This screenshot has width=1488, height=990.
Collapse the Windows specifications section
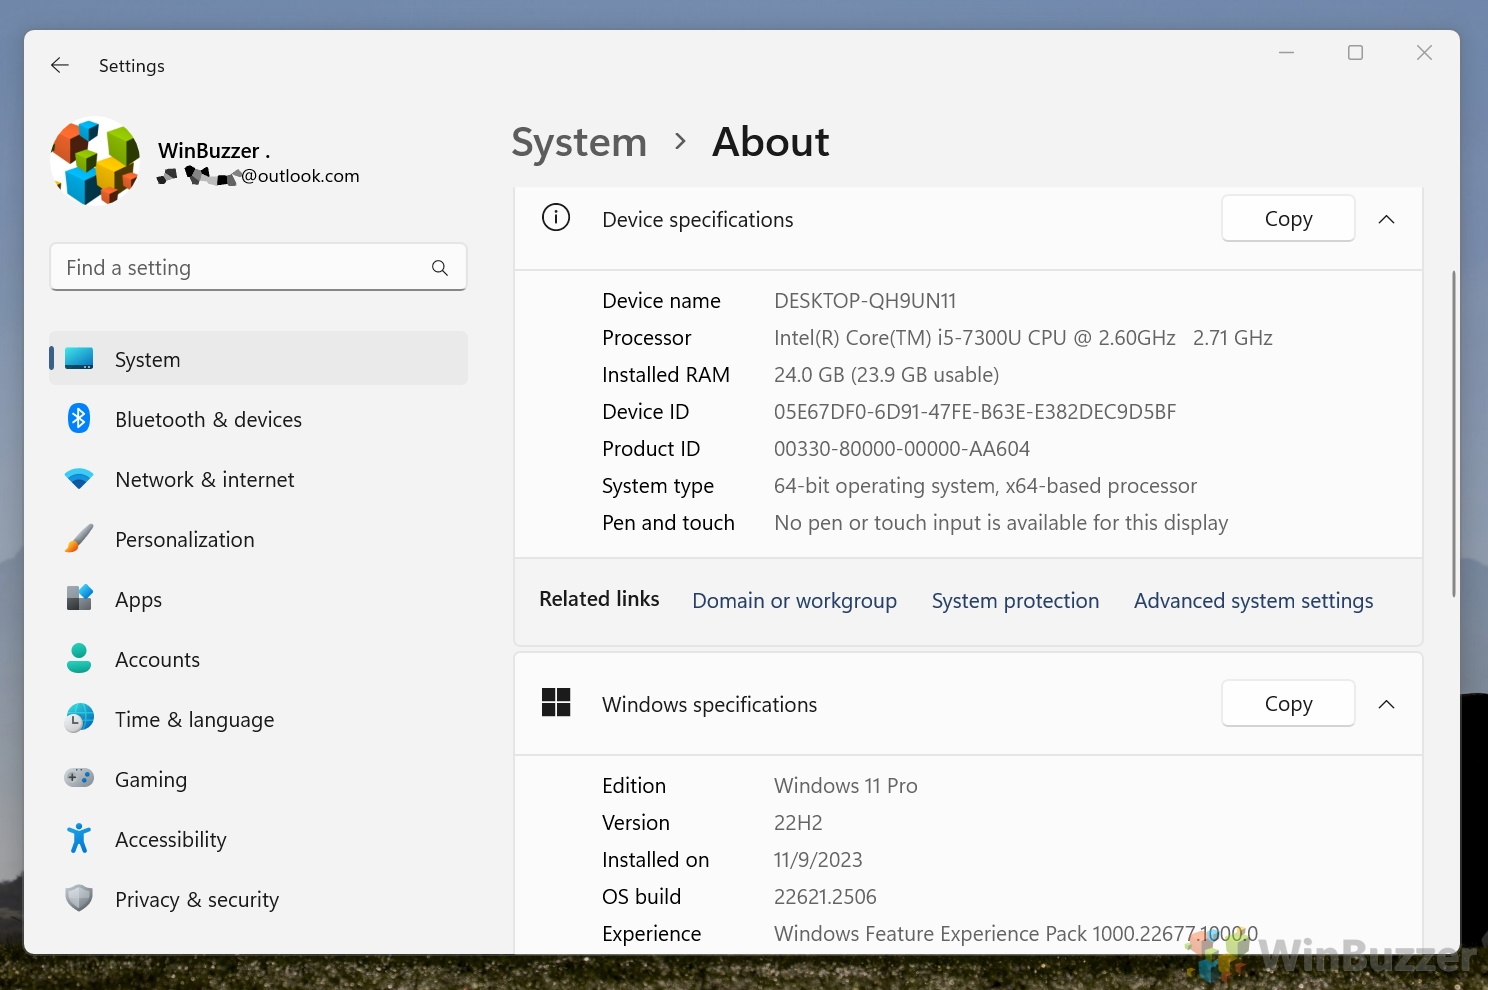1386,704
